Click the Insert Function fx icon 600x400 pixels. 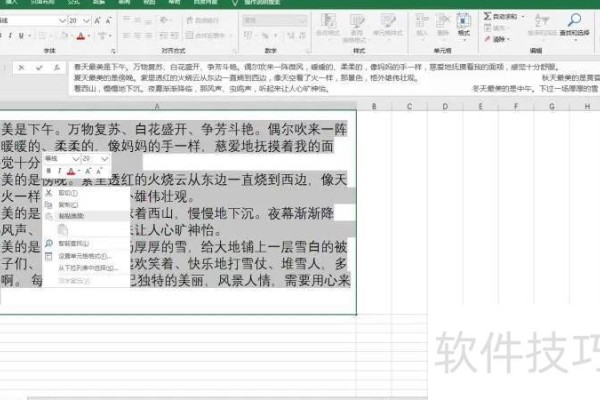tap(57, 68)
